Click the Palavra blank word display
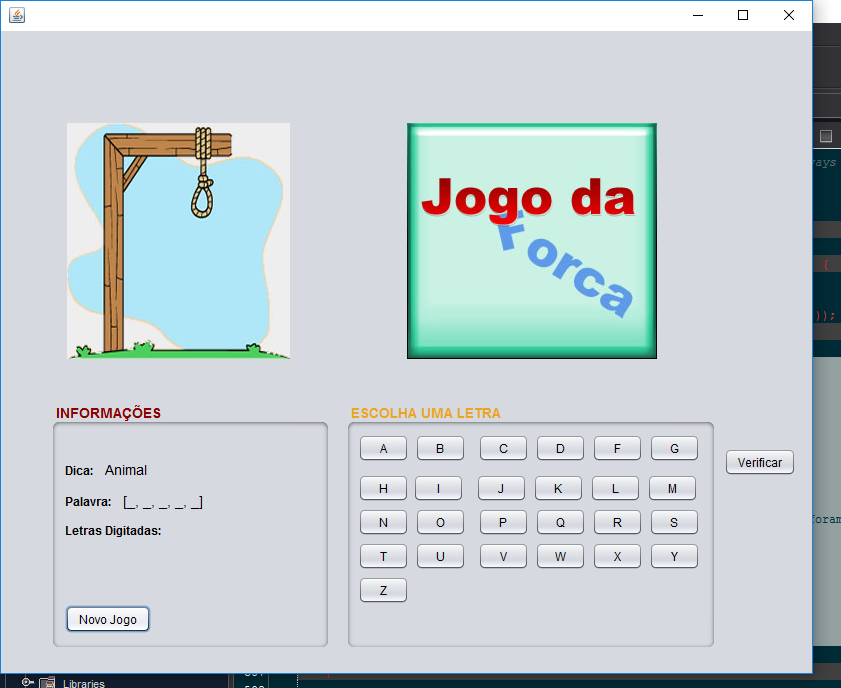This screenshot has width=841, height=688. click(x=163, y=502)
